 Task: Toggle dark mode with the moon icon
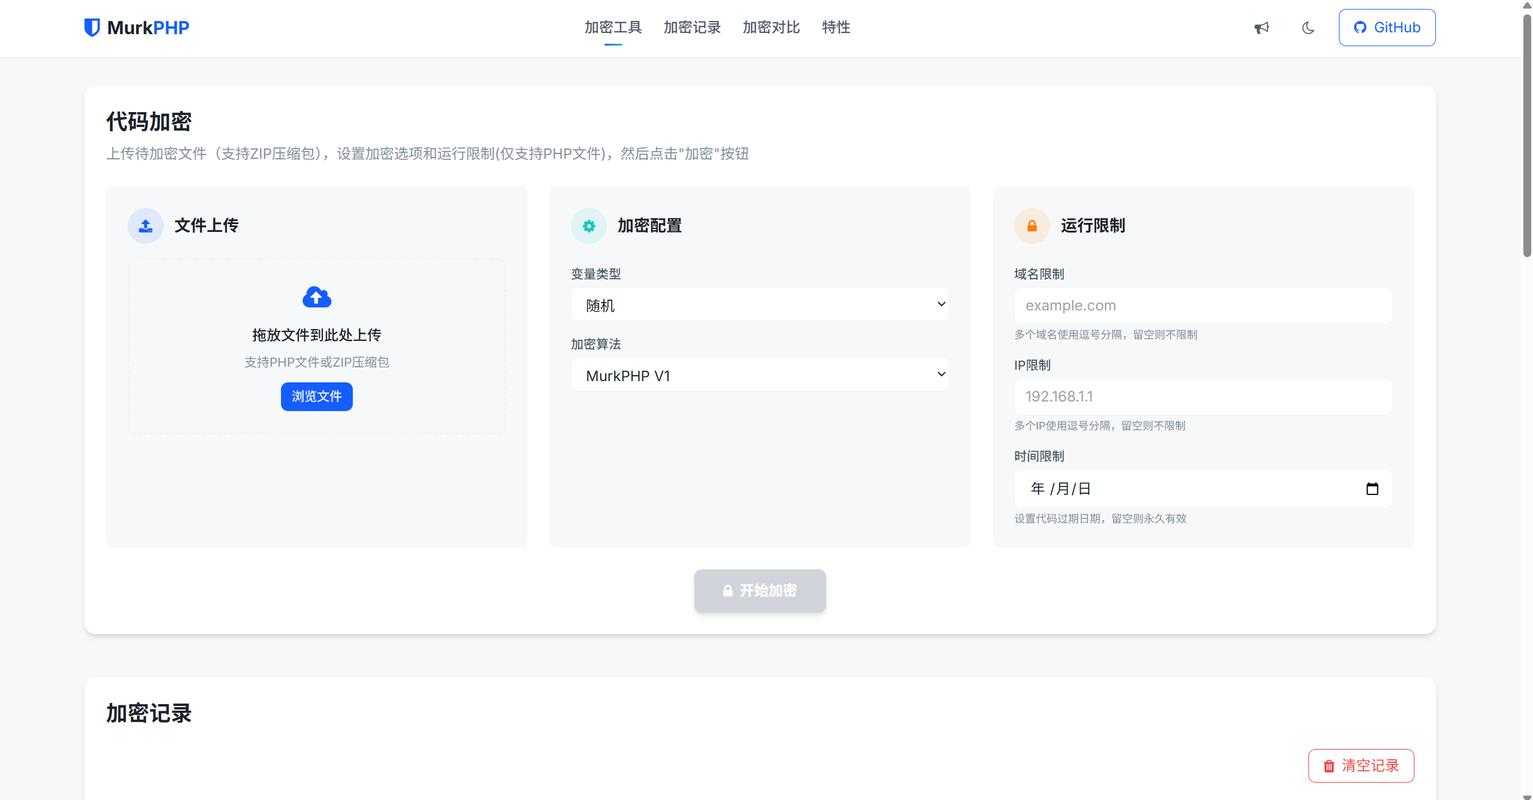(1308, 28)
